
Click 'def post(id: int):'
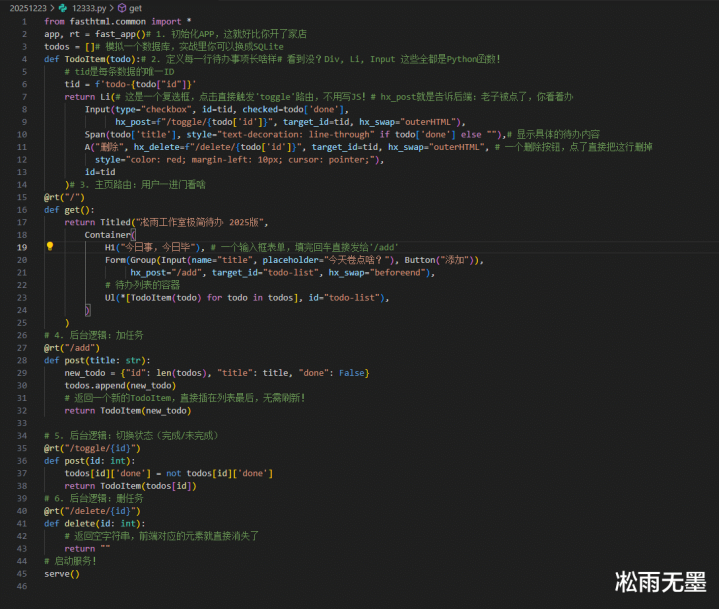coord(90,460)
